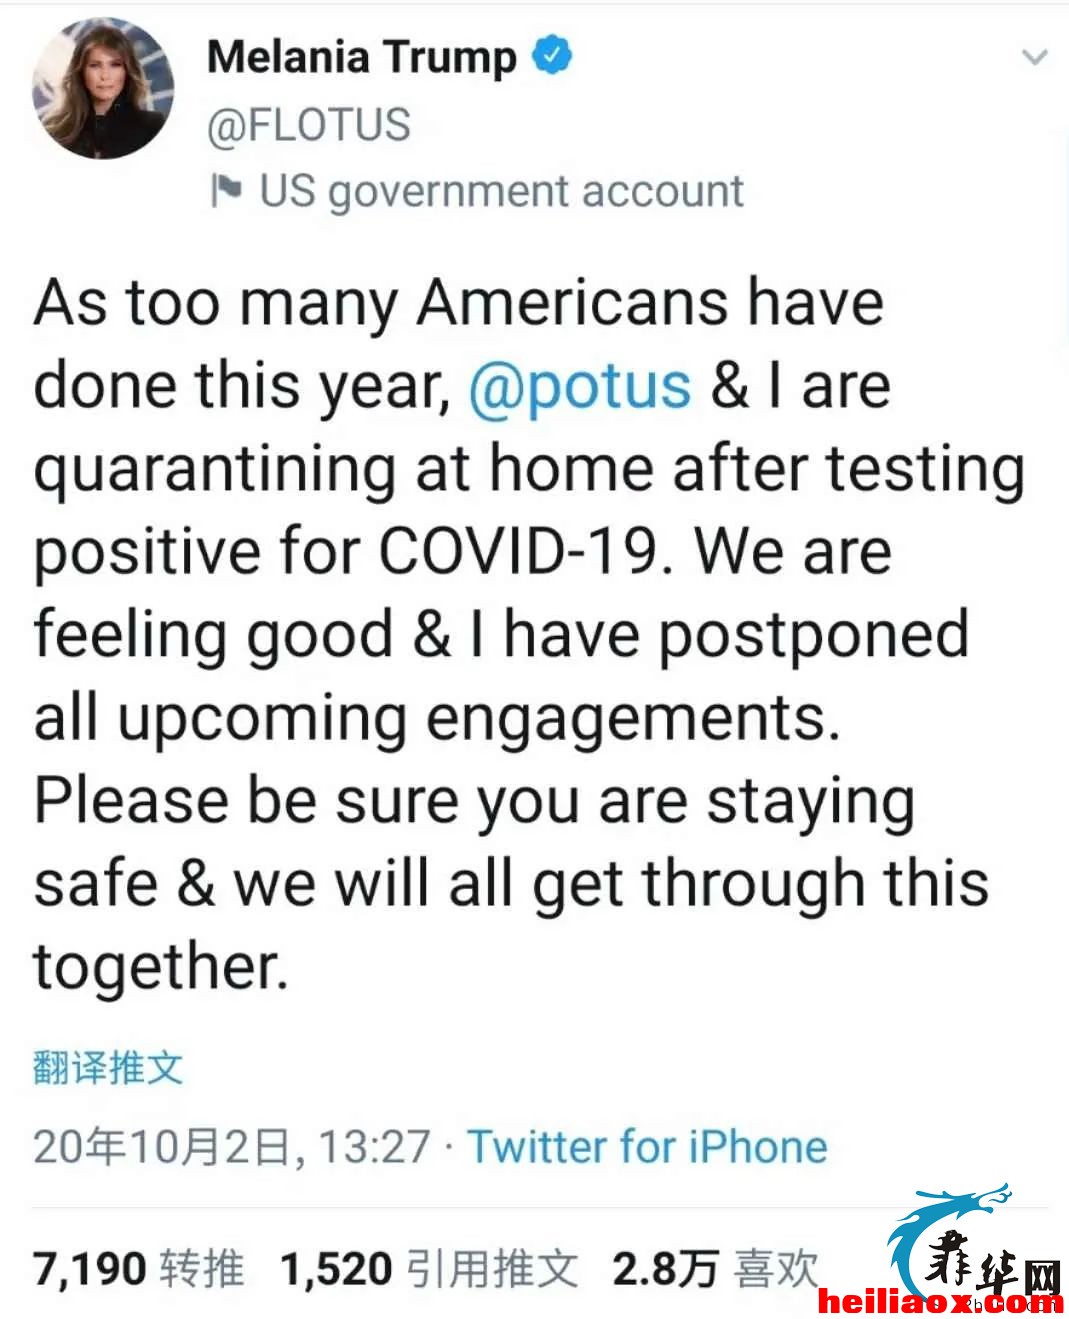Click the US government account flag icon
This screenshot has height=1319, width=1069.
[226, 190]
